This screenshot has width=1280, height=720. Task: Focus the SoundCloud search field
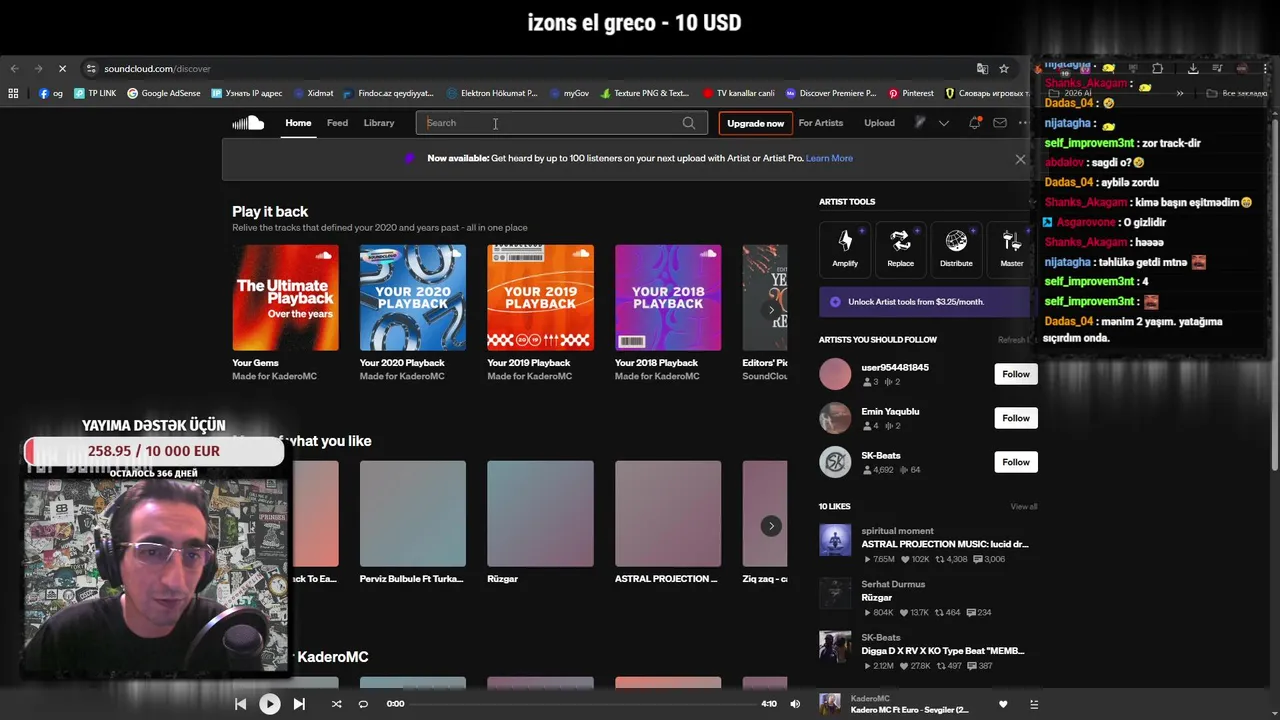[561, 123]
